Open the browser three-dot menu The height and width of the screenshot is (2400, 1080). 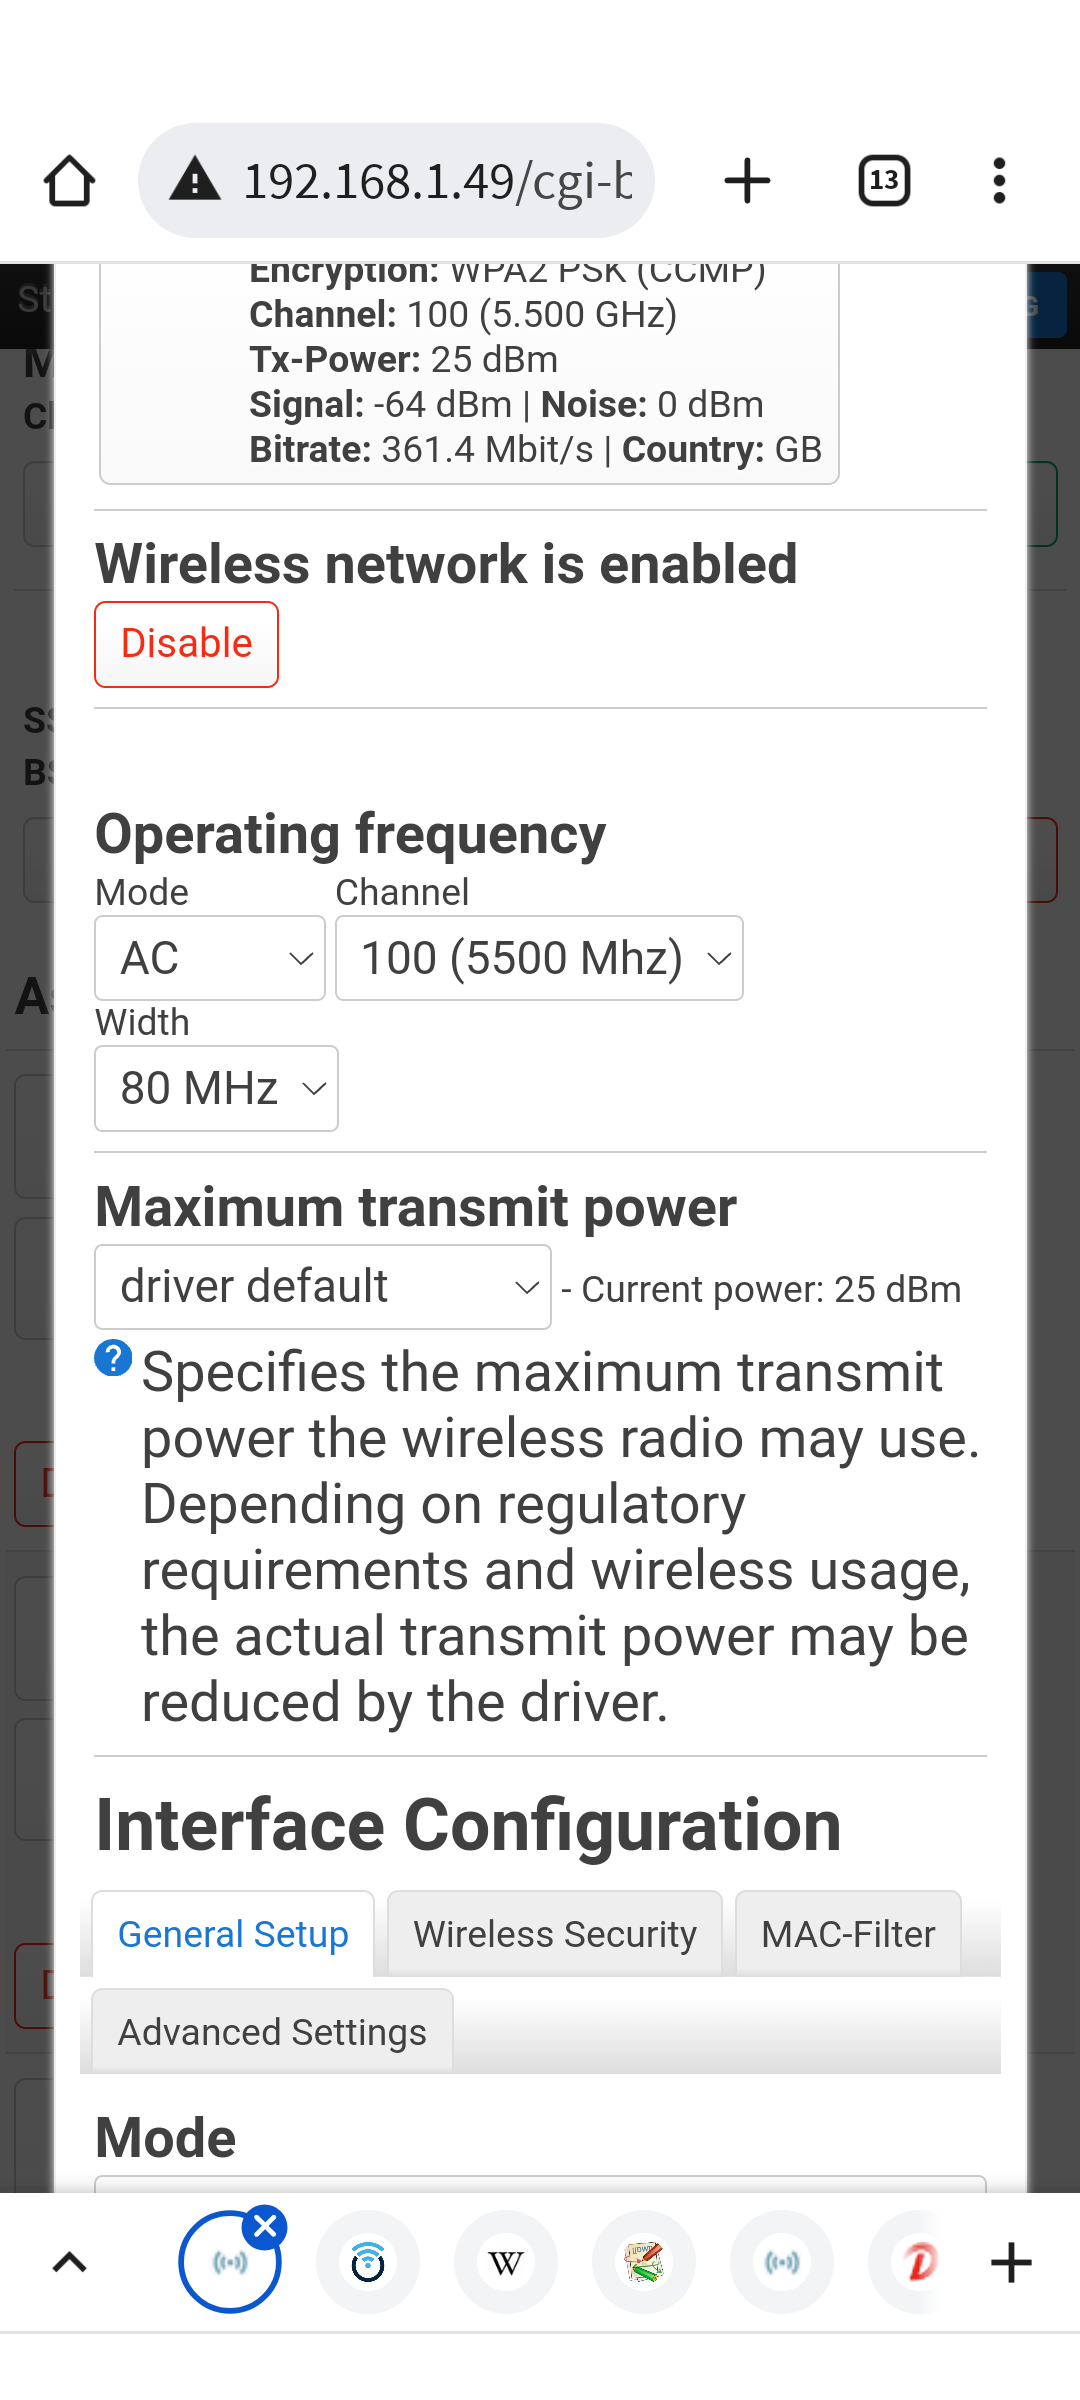(x=997, y=180)
